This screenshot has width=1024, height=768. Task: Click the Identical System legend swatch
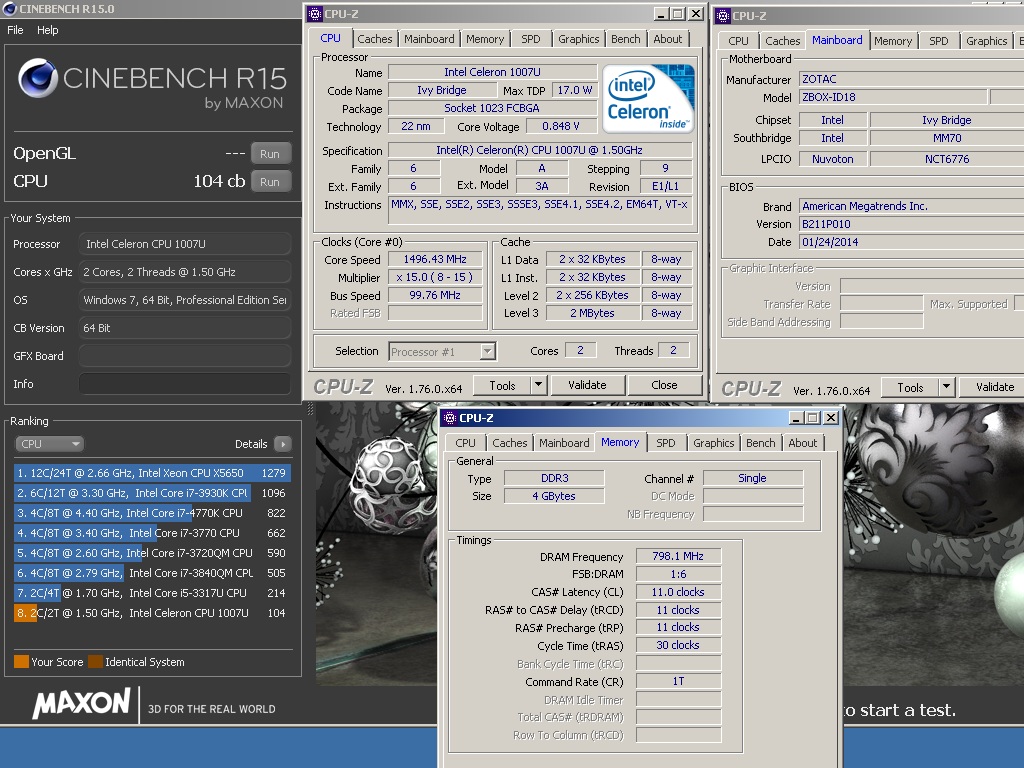click(95, 662)
